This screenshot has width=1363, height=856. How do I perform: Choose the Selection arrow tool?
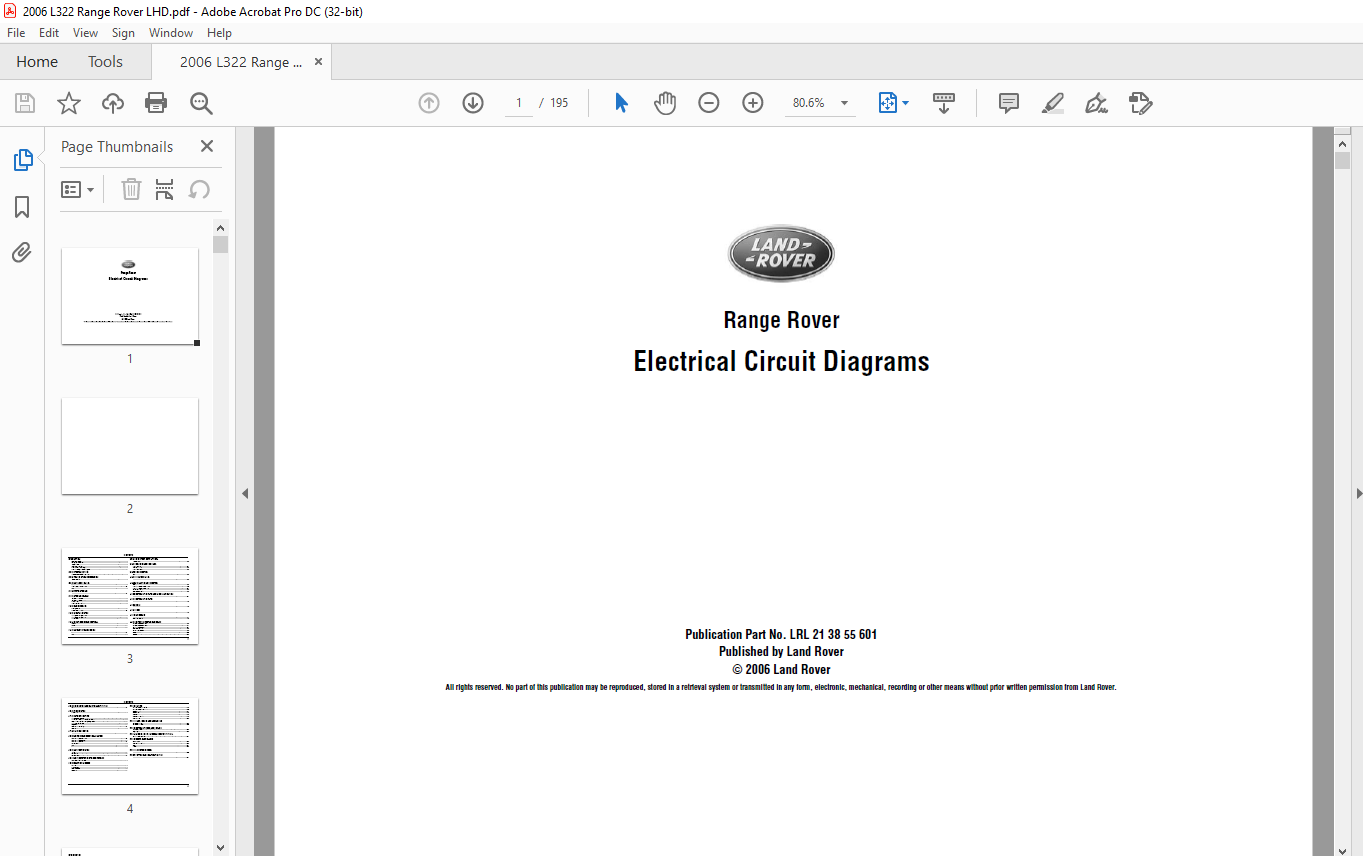tap(621, 103)
